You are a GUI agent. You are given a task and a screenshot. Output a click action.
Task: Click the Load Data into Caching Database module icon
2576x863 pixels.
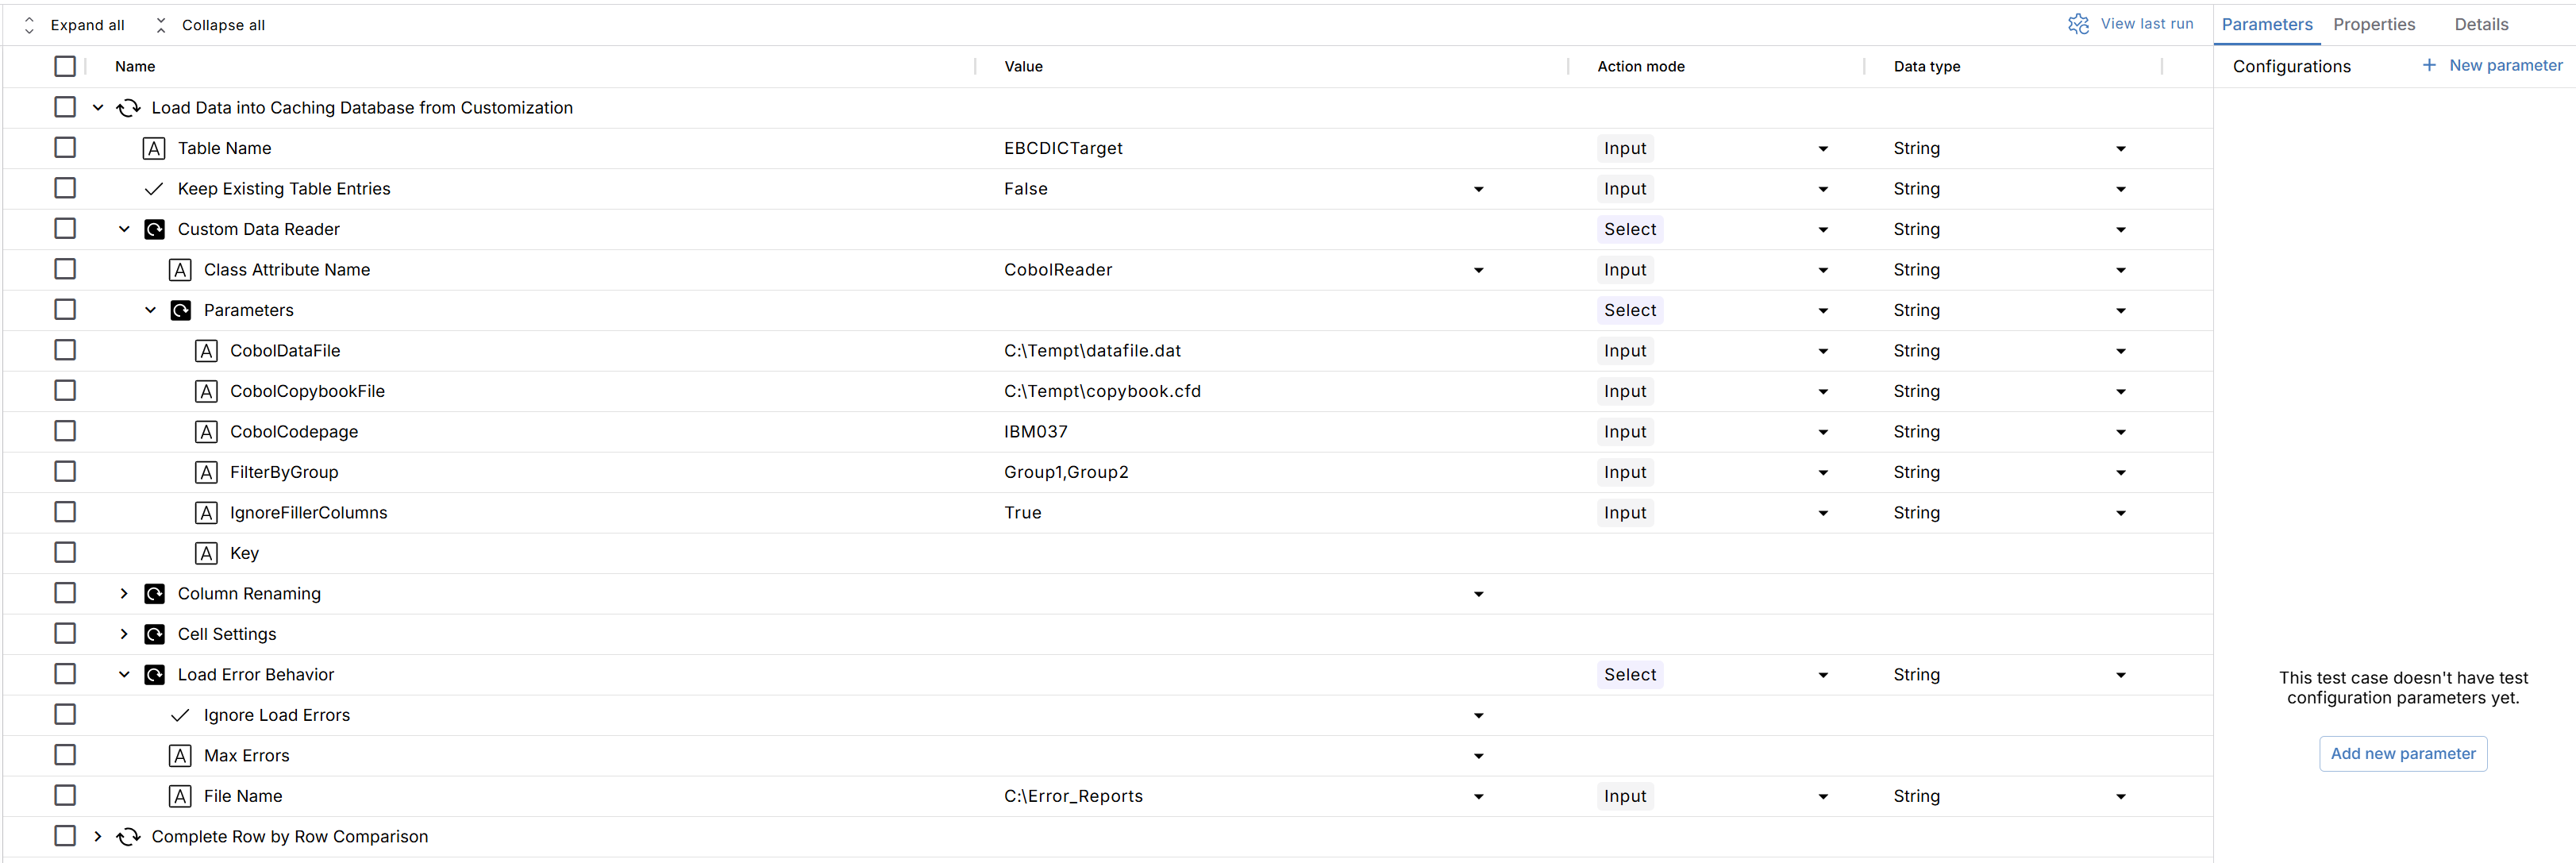click(x=128, y=108)
